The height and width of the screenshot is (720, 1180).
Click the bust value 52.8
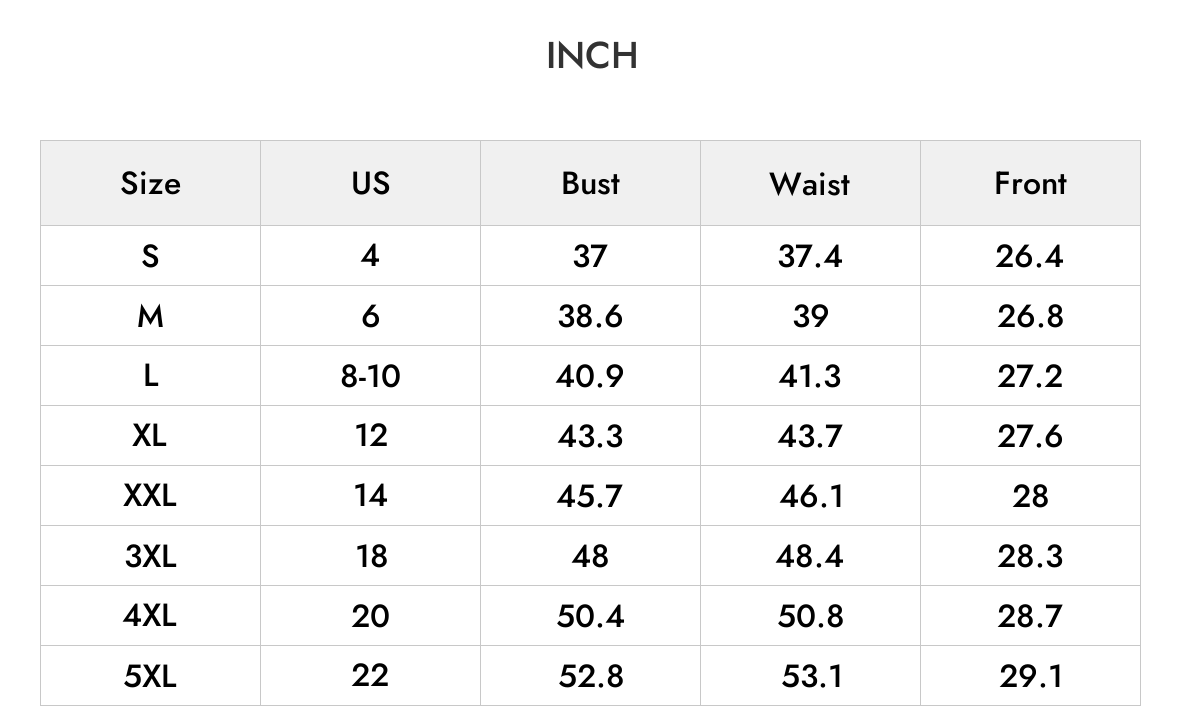[590, 676]
